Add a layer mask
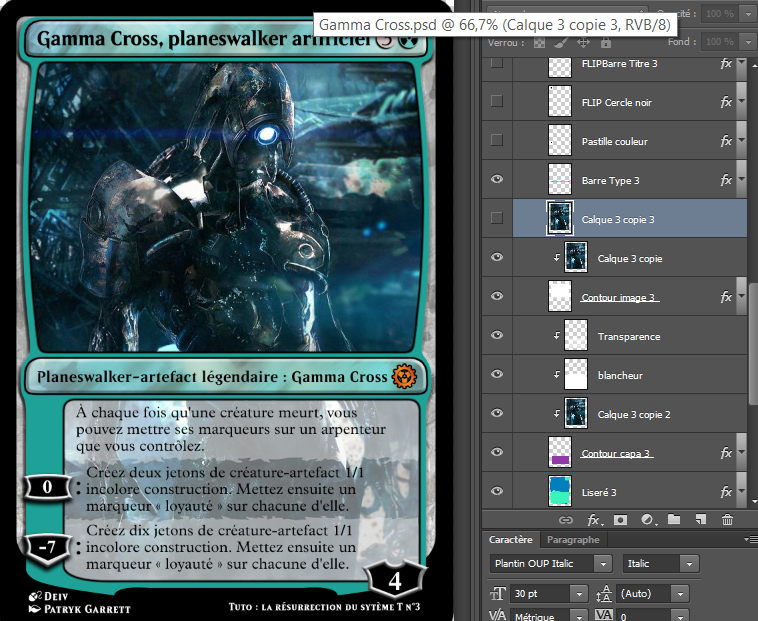758x621 pixels. 620,520
